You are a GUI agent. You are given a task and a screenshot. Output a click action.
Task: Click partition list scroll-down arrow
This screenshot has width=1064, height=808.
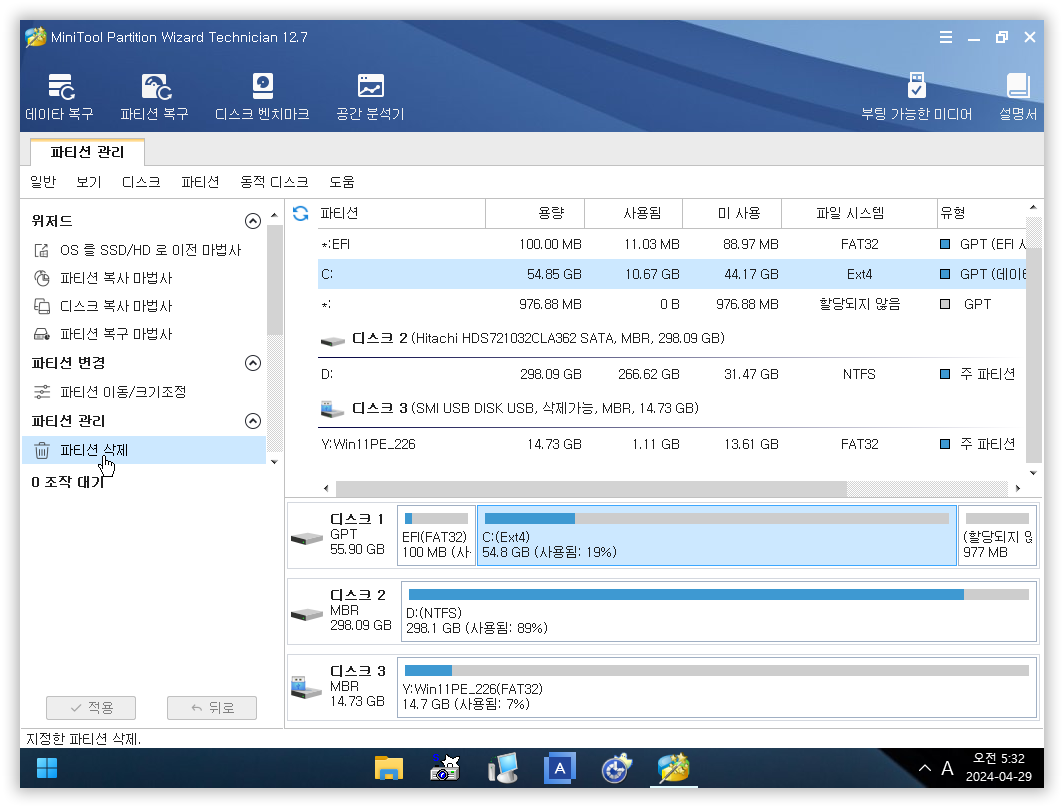point(1033,473)
